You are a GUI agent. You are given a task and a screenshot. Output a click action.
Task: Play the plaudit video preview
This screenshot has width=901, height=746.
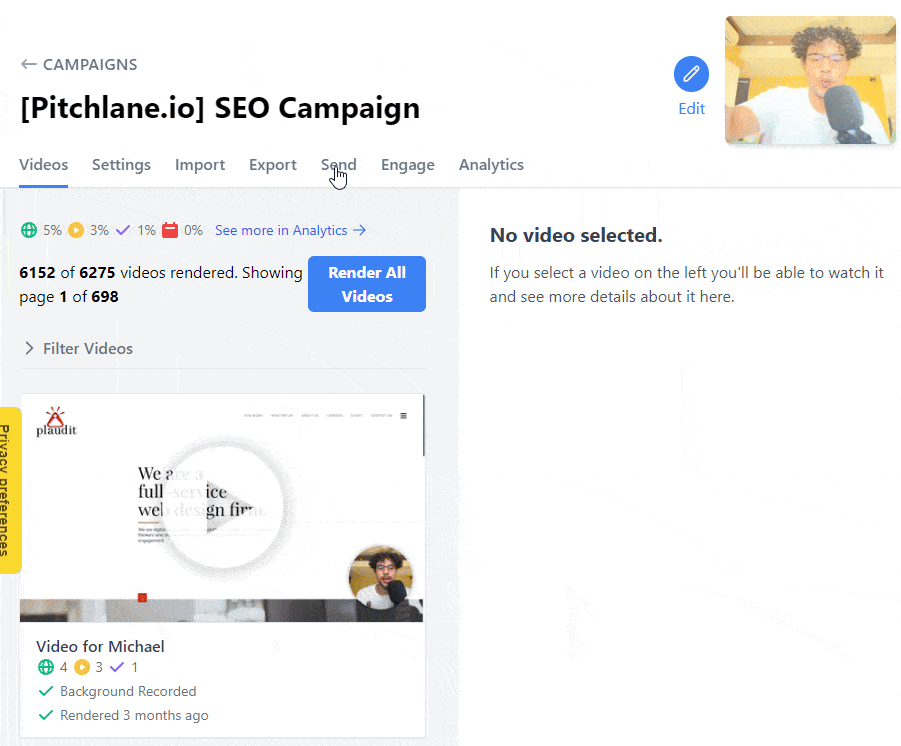222,507
